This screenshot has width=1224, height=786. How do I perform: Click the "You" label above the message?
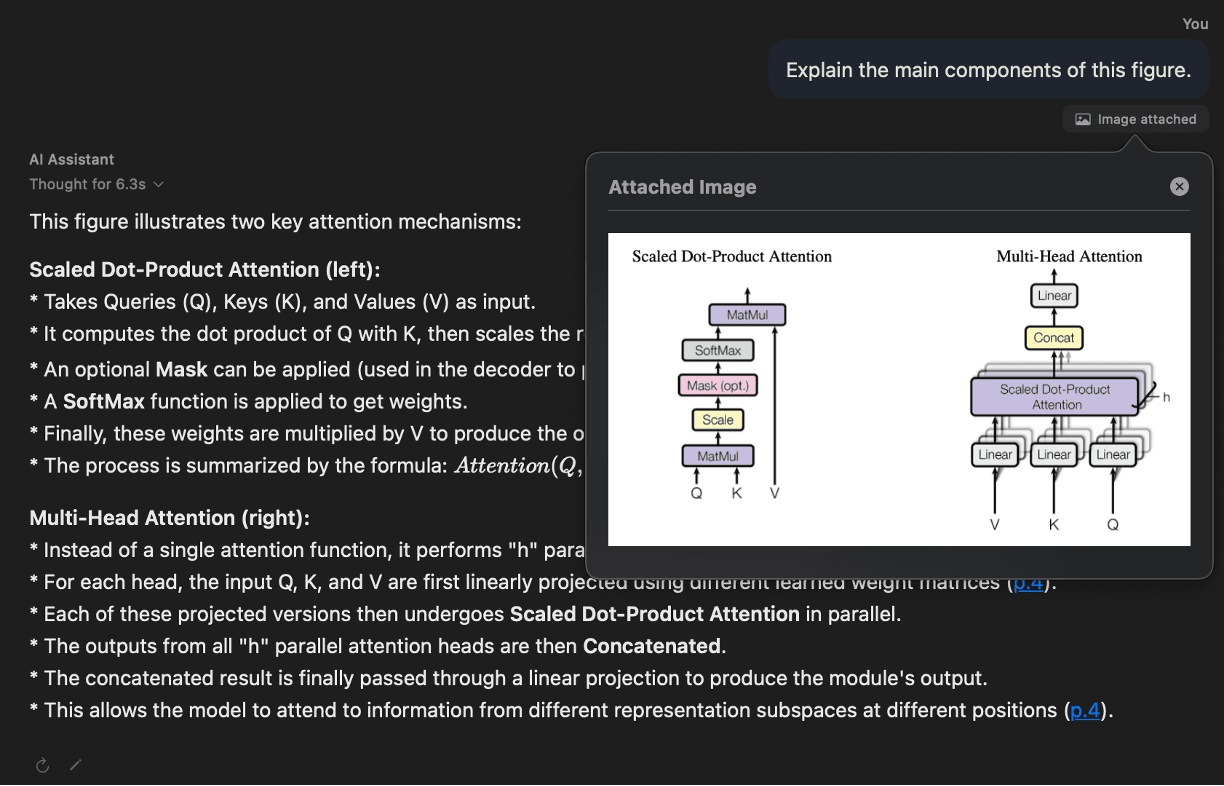[1195, 23]
